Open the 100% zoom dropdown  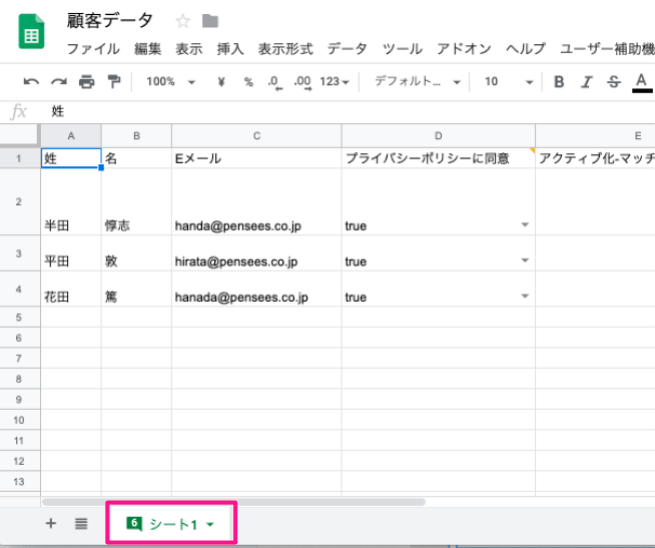point(170,82)
